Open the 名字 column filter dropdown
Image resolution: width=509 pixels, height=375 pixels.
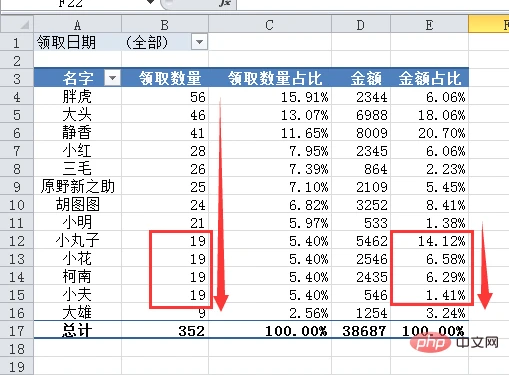[x=112, y=78]
